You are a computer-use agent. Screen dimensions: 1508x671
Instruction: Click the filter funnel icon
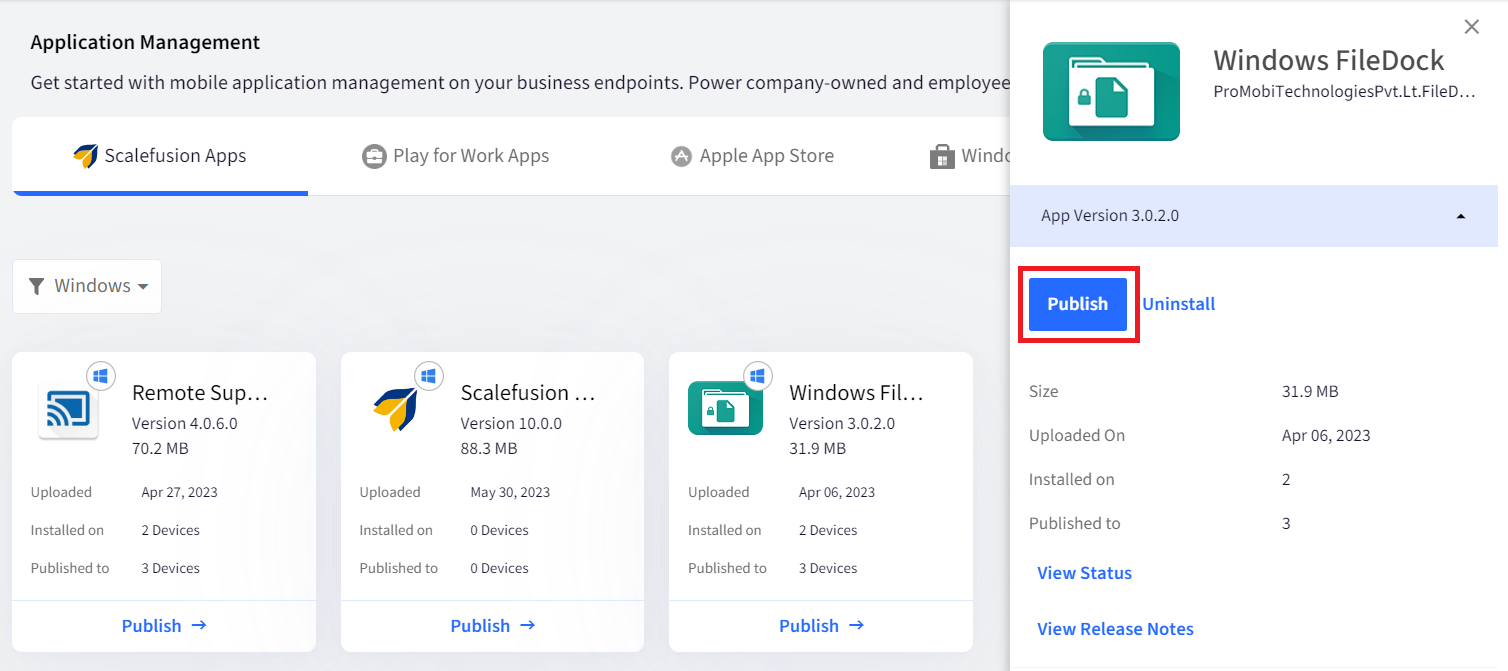(36, 286)
